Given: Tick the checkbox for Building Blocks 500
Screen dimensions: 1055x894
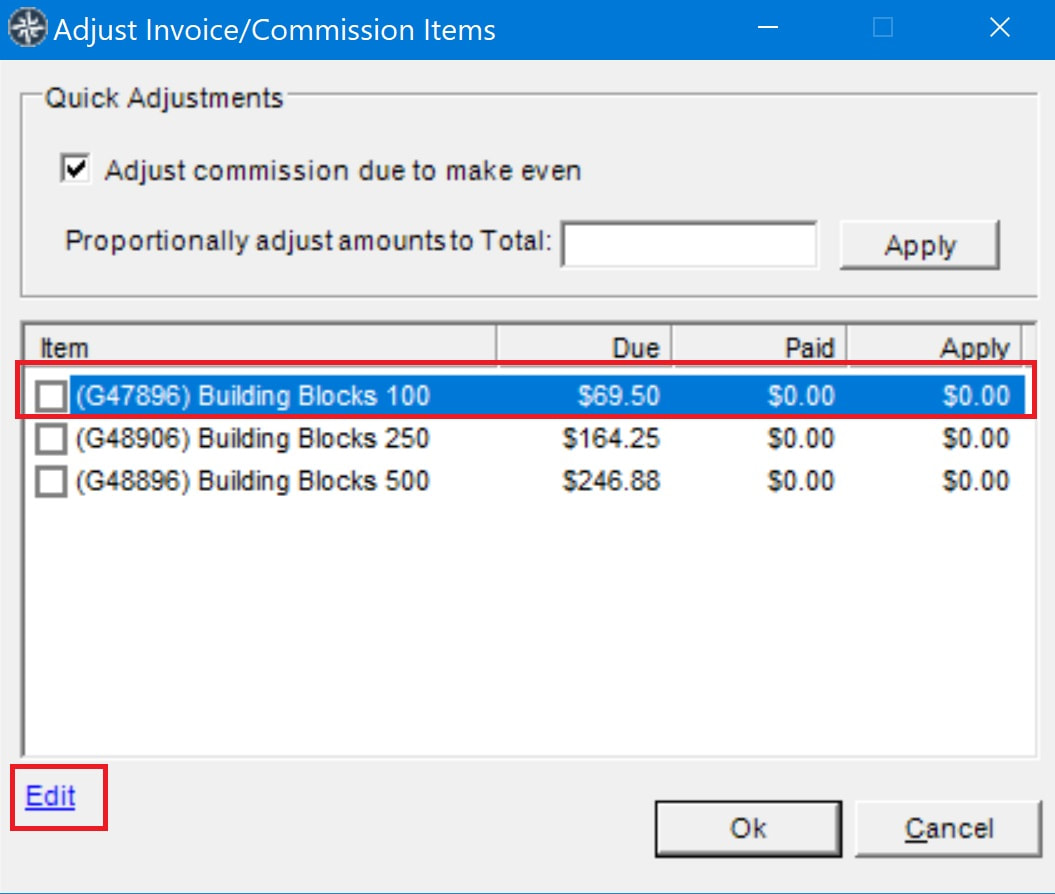Looking at the screenshot, I should click(51, 481).
